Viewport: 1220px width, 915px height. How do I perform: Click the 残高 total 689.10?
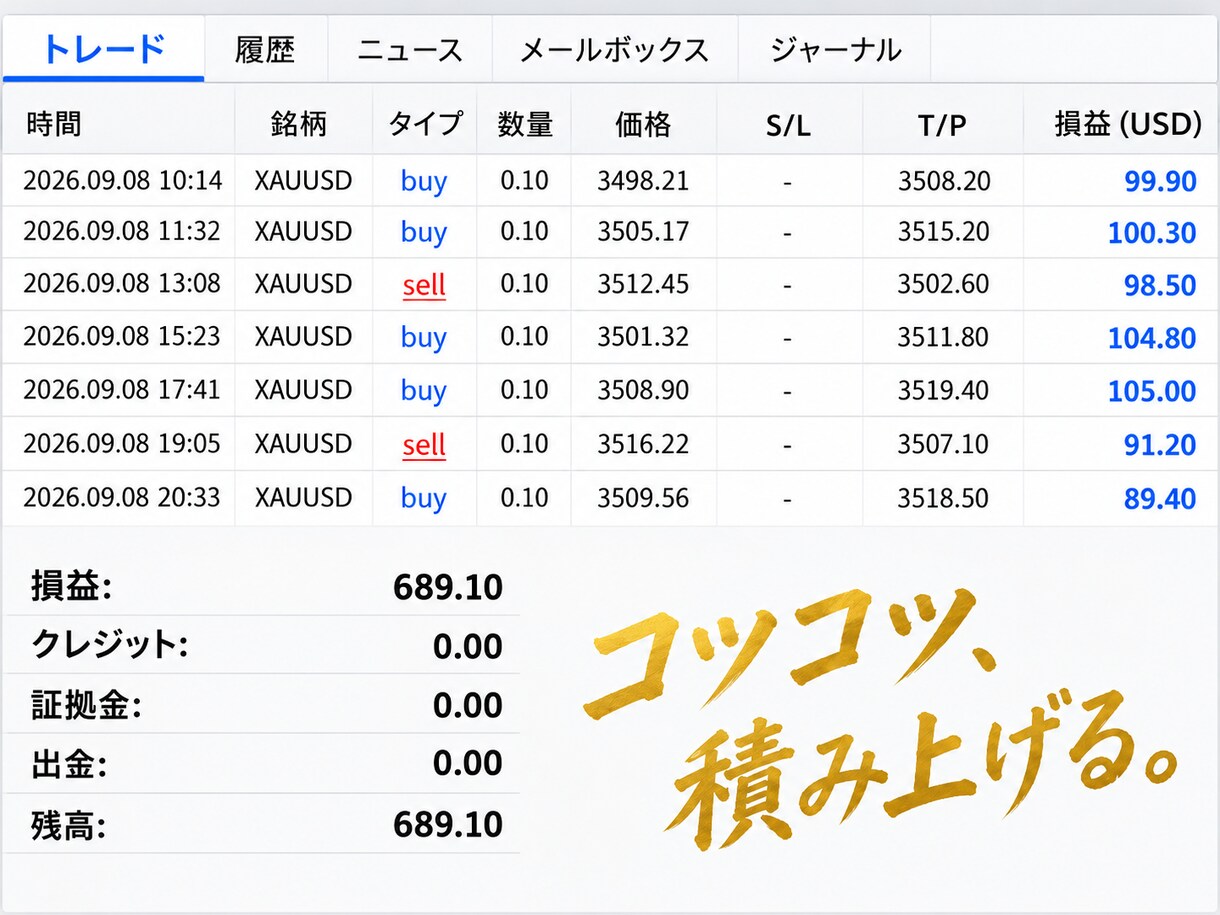click(448, 825)
